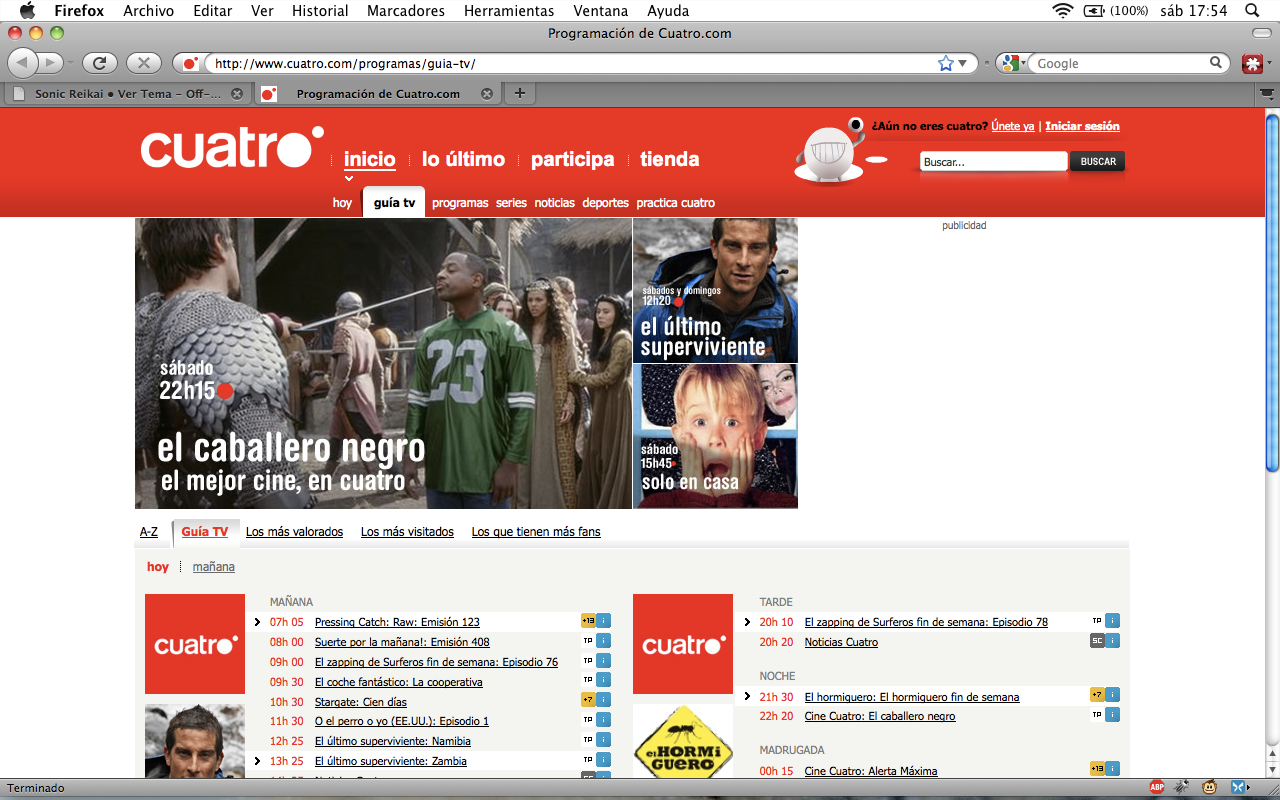This screenshot has width=1280, height=800.
Task: Open the tienda section
Action: pyautogui.click(x=670, y=159)
